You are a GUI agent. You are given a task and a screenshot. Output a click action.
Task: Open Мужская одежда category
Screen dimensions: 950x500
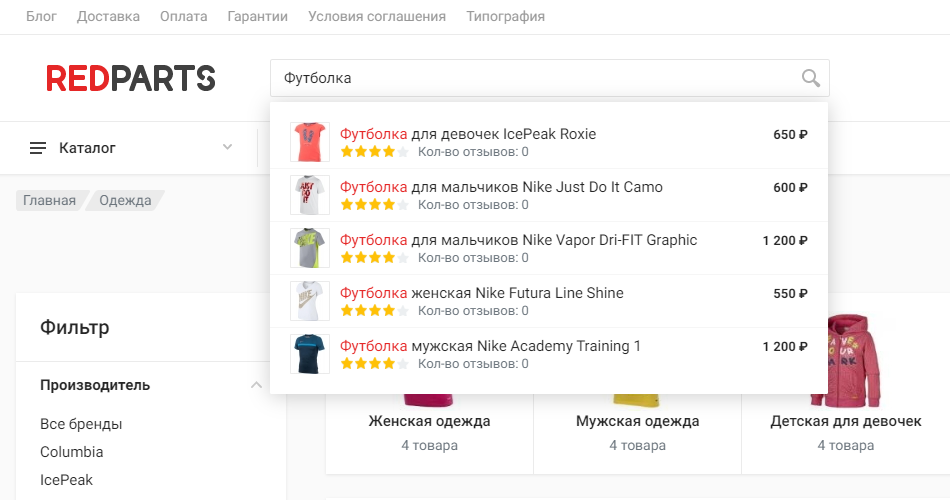click(637, 421)
